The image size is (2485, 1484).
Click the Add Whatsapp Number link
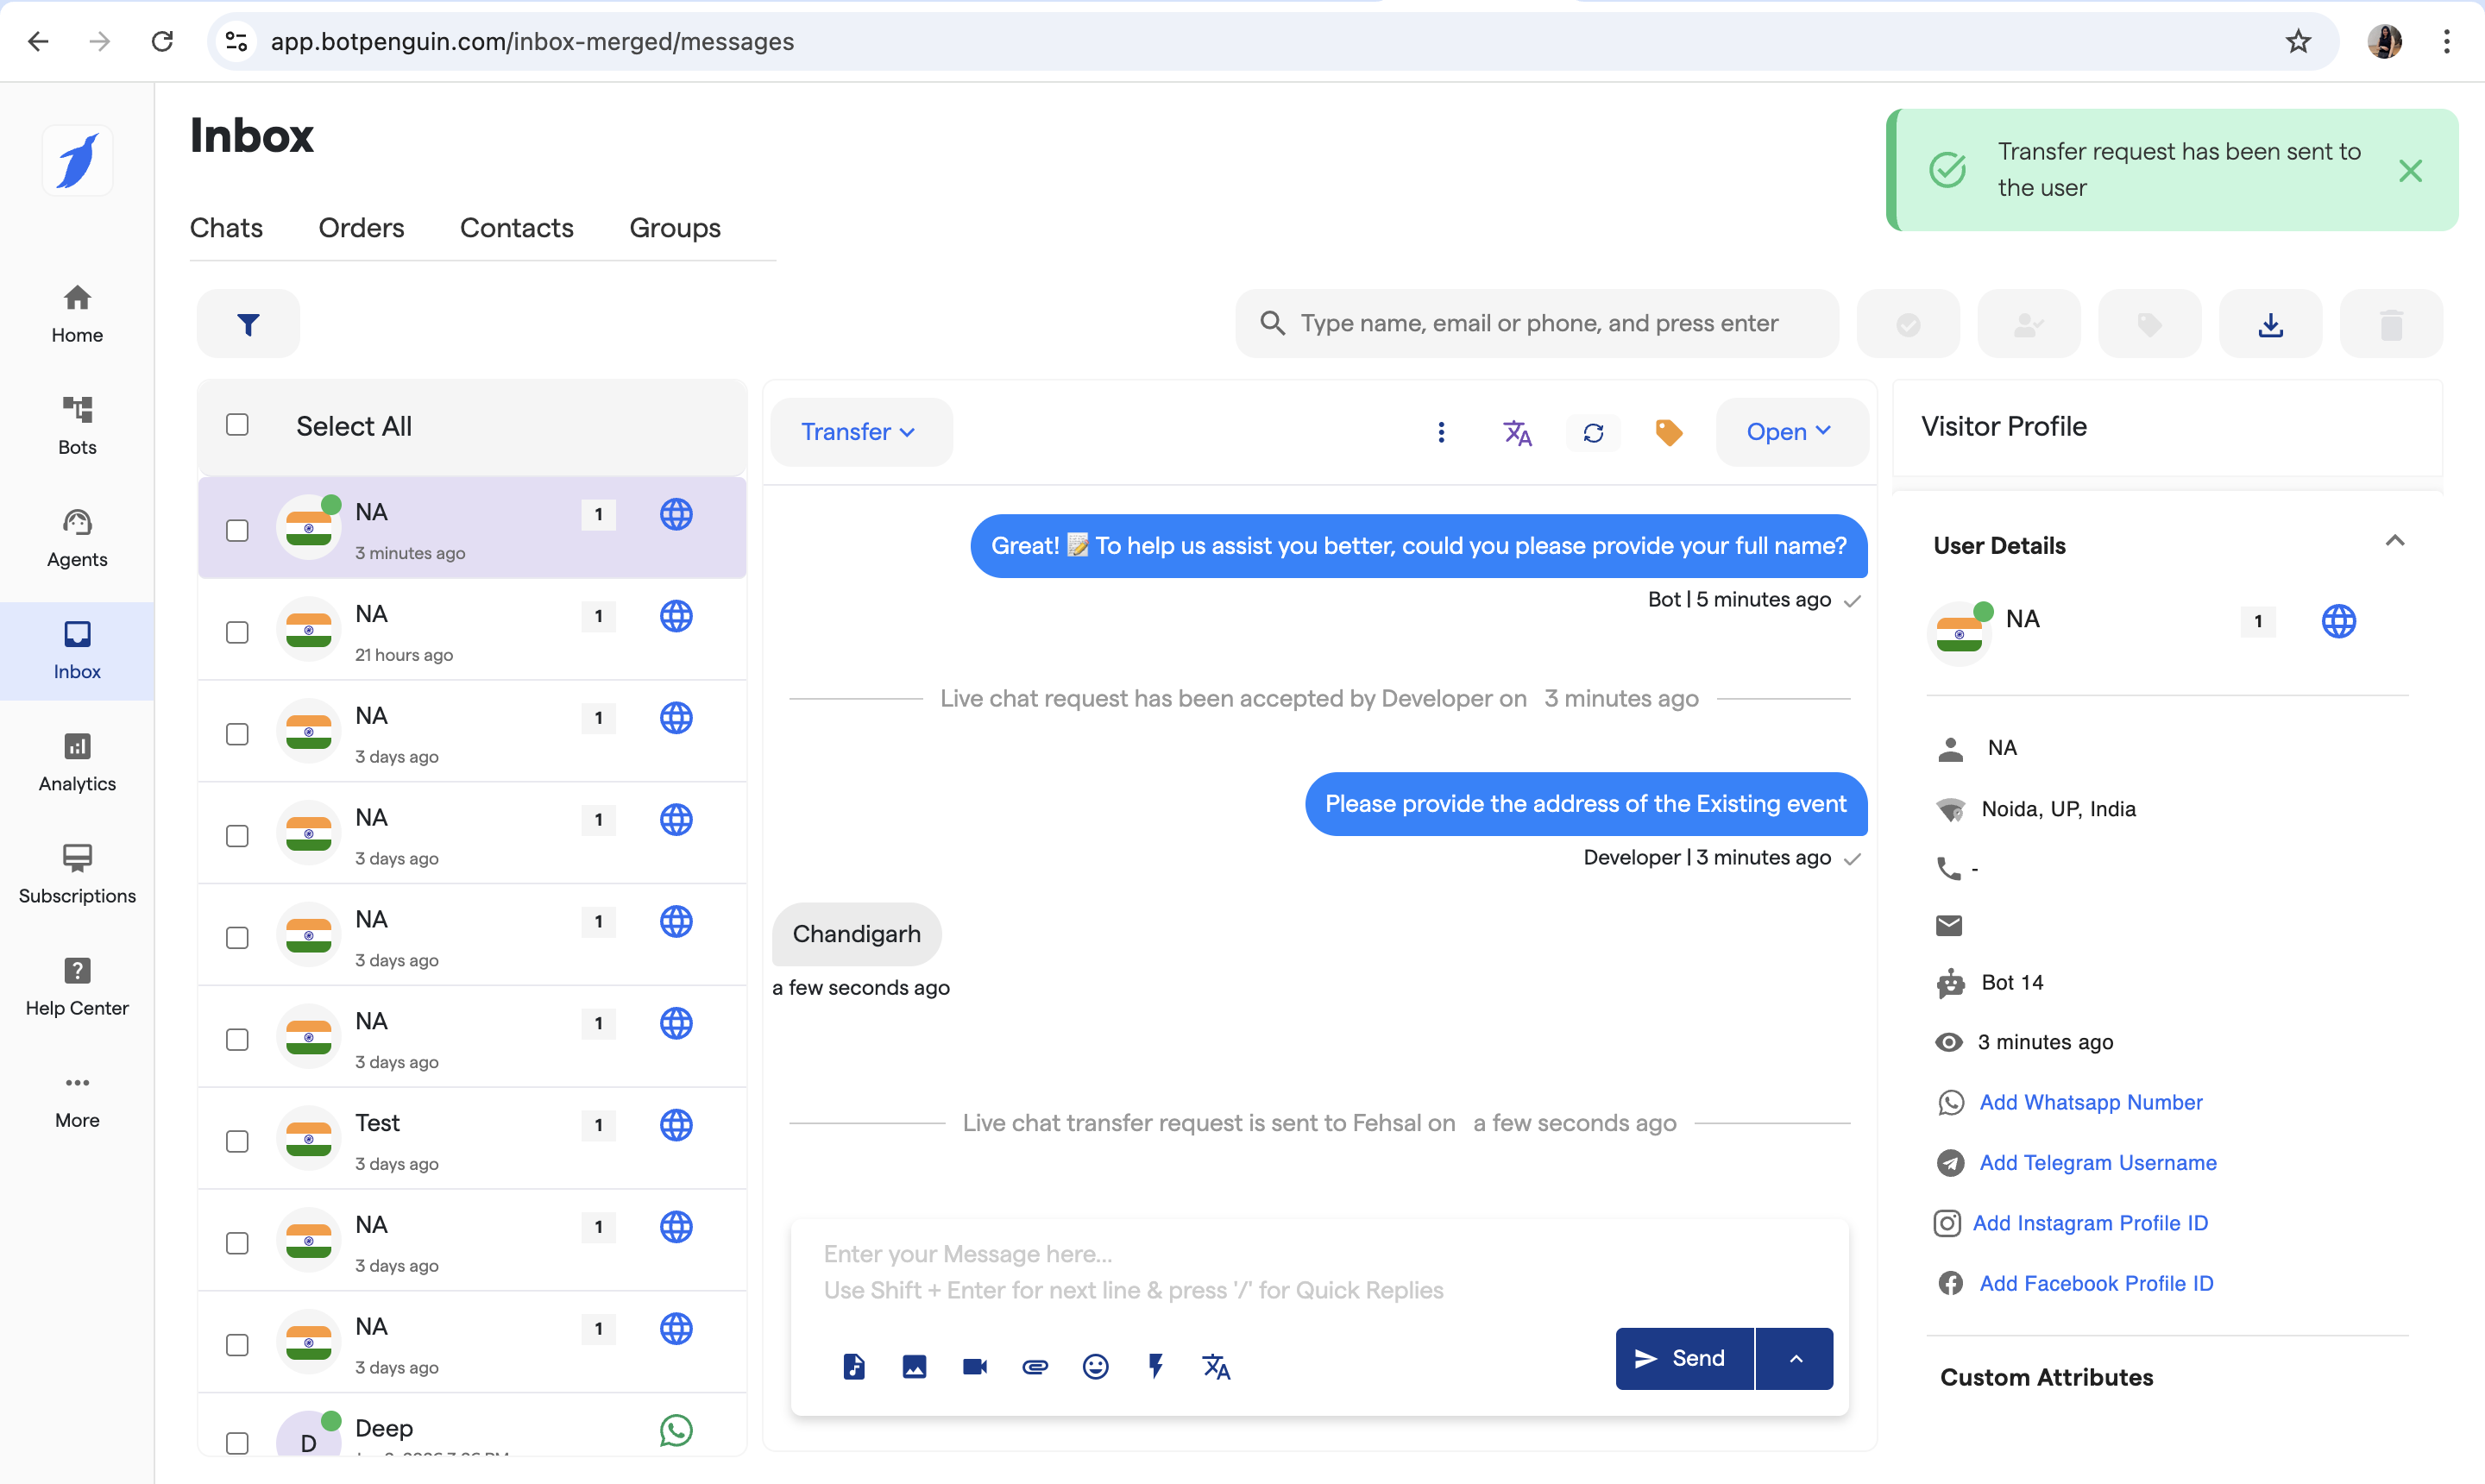pos(2090,1102)
